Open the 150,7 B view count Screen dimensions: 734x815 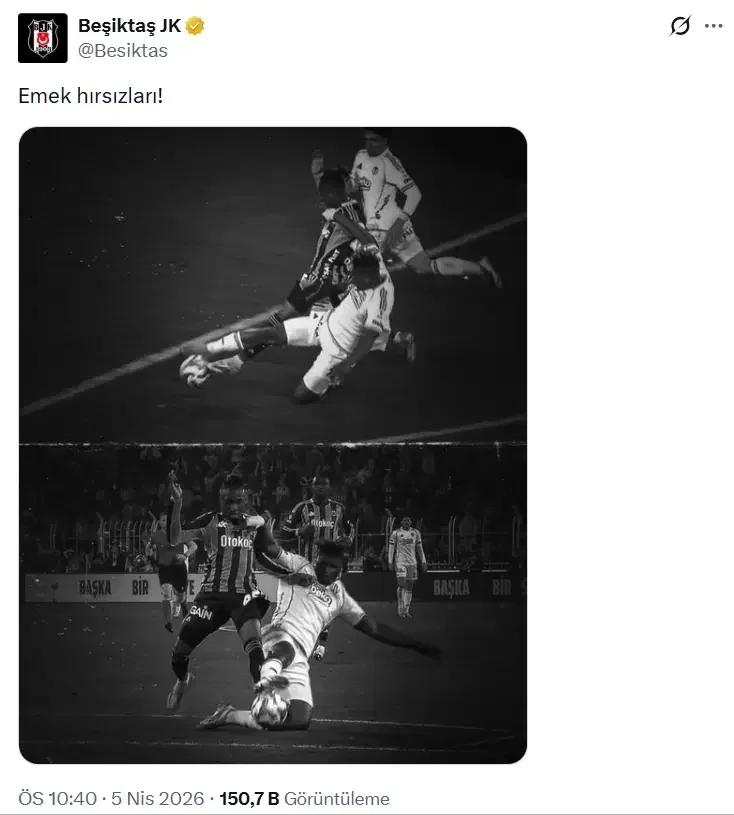[249, 798]
